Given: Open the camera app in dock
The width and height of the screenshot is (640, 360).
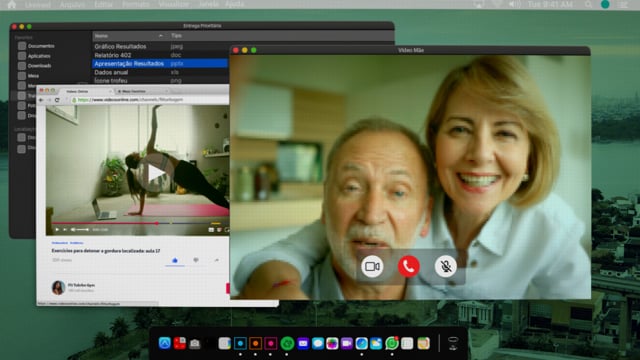Looking at the screenshot, I should 195,344.
